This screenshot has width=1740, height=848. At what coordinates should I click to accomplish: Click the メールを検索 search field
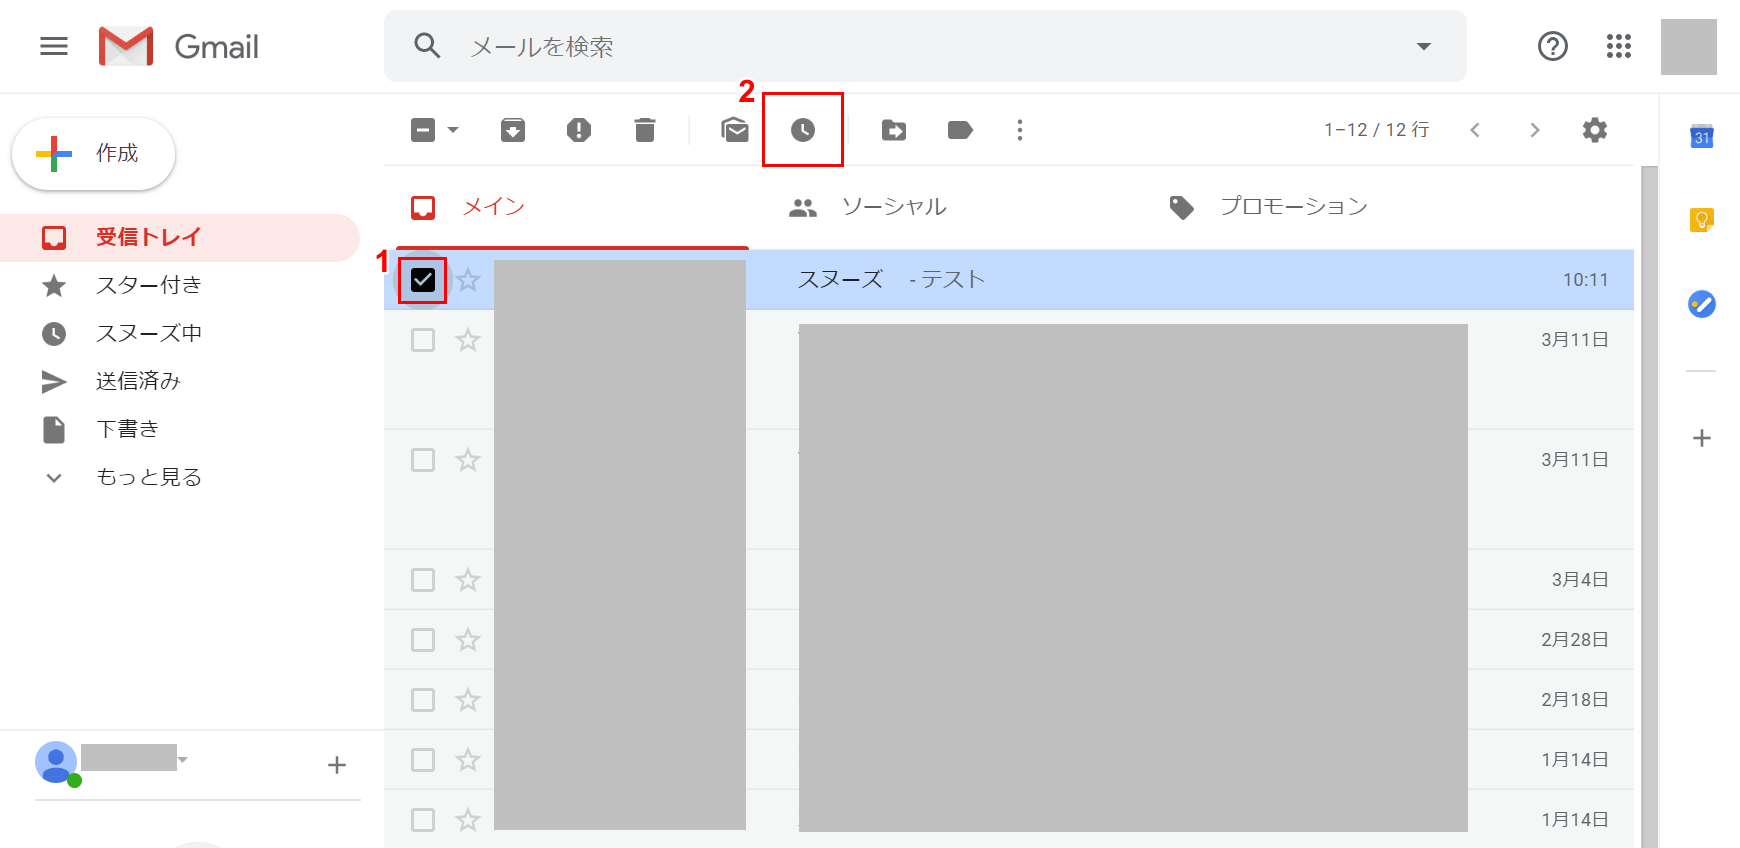[900, 46]
